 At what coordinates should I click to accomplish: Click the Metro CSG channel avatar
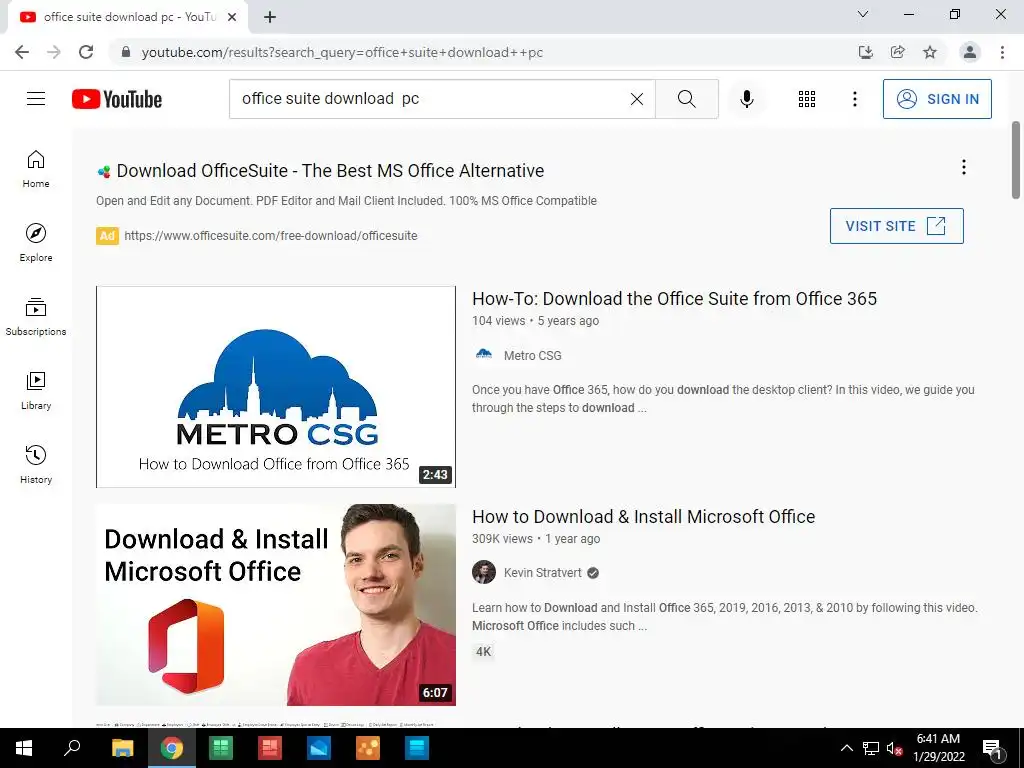coord(484,355)
